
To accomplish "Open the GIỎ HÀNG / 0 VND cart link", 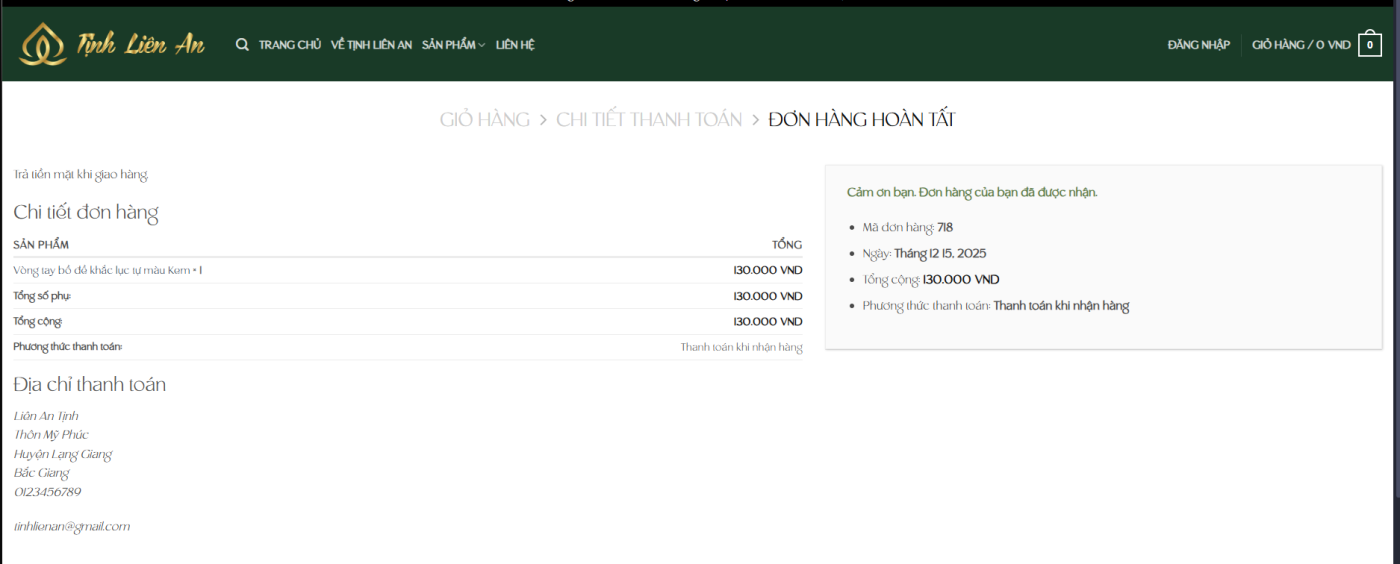I will (x=1301, y=45).
